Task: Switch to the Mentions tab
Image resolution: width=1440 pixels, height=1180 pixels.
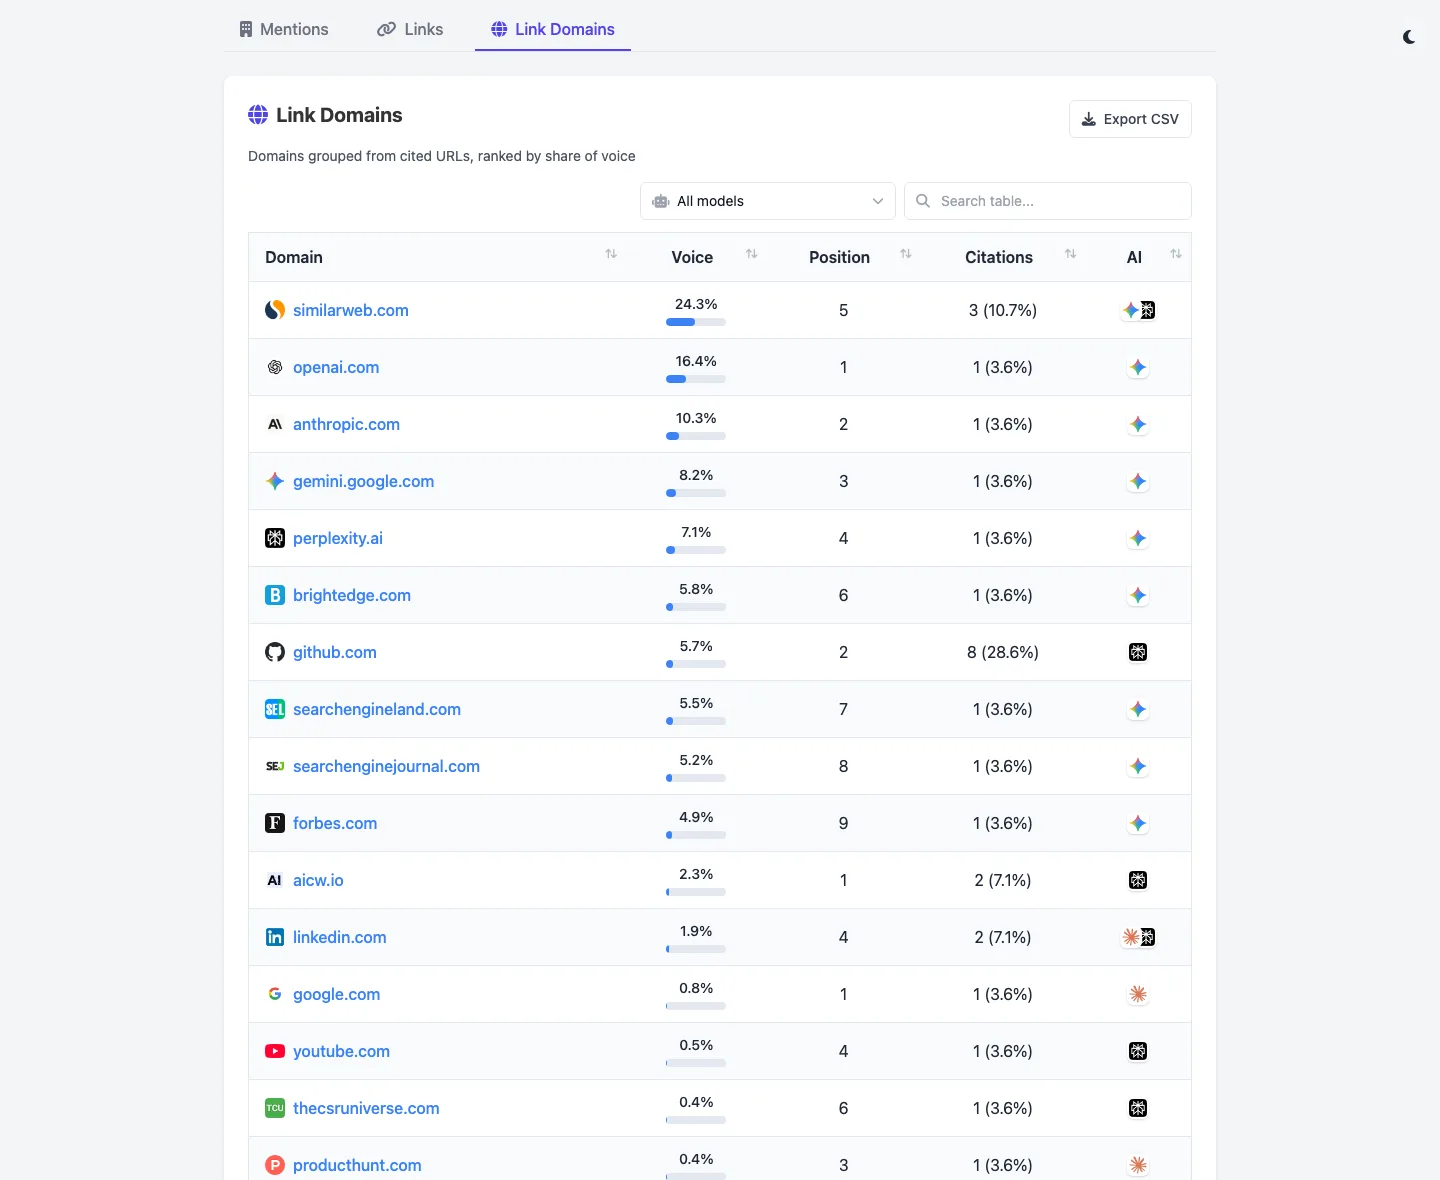Action: coord(284,29)
